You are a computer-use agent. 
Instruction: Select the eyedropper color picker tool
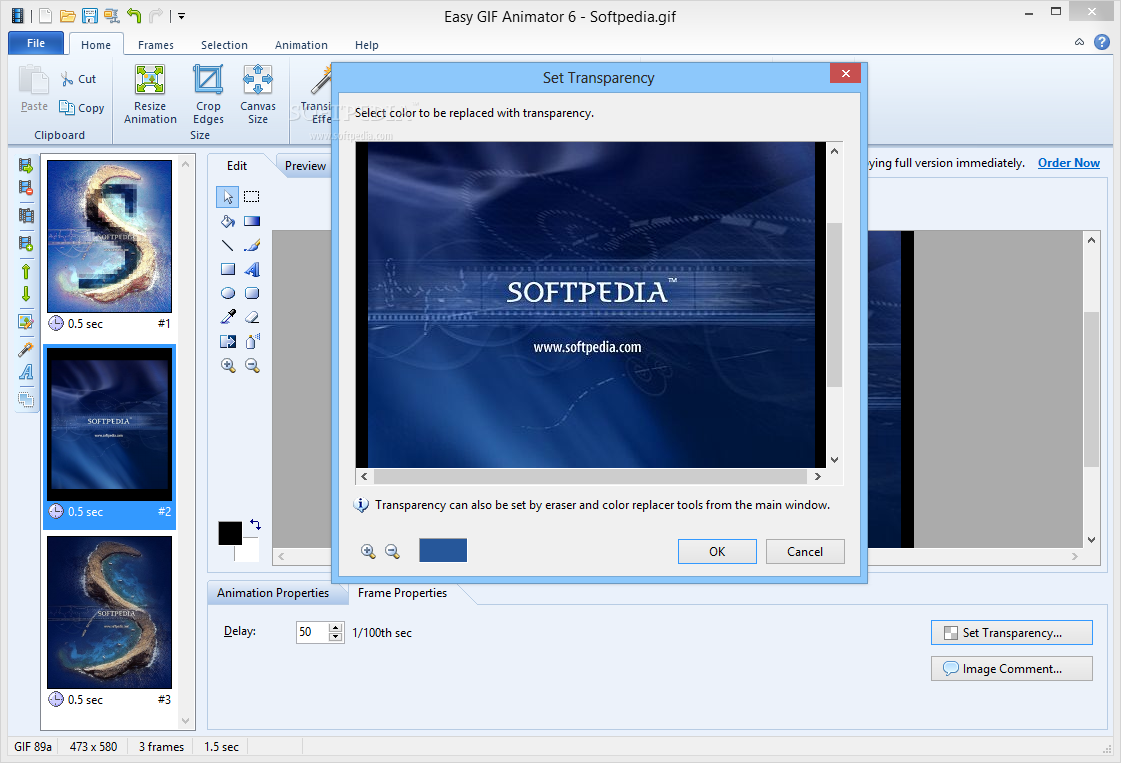[227, 317]
